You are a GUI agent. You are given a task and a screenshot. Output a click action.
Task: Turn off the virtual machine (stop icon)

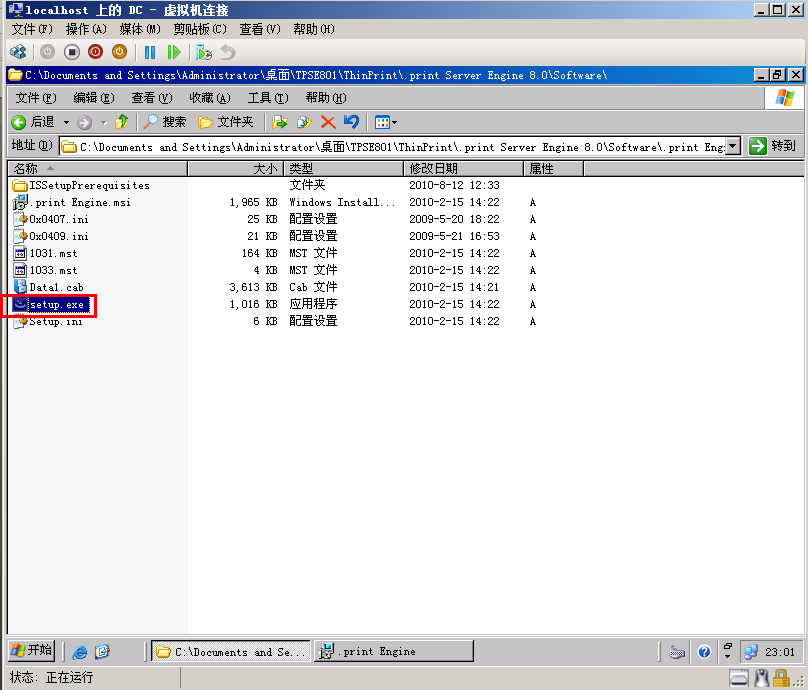72,52
